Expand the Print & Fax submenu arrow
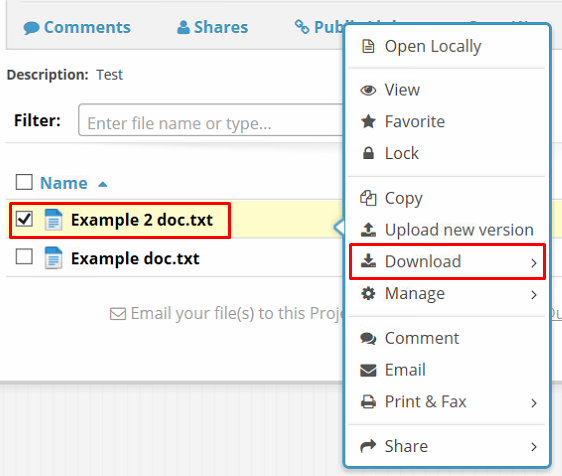The height and width of the screenshot is (476, 562). pyautogui.click(x=534, y=403)
